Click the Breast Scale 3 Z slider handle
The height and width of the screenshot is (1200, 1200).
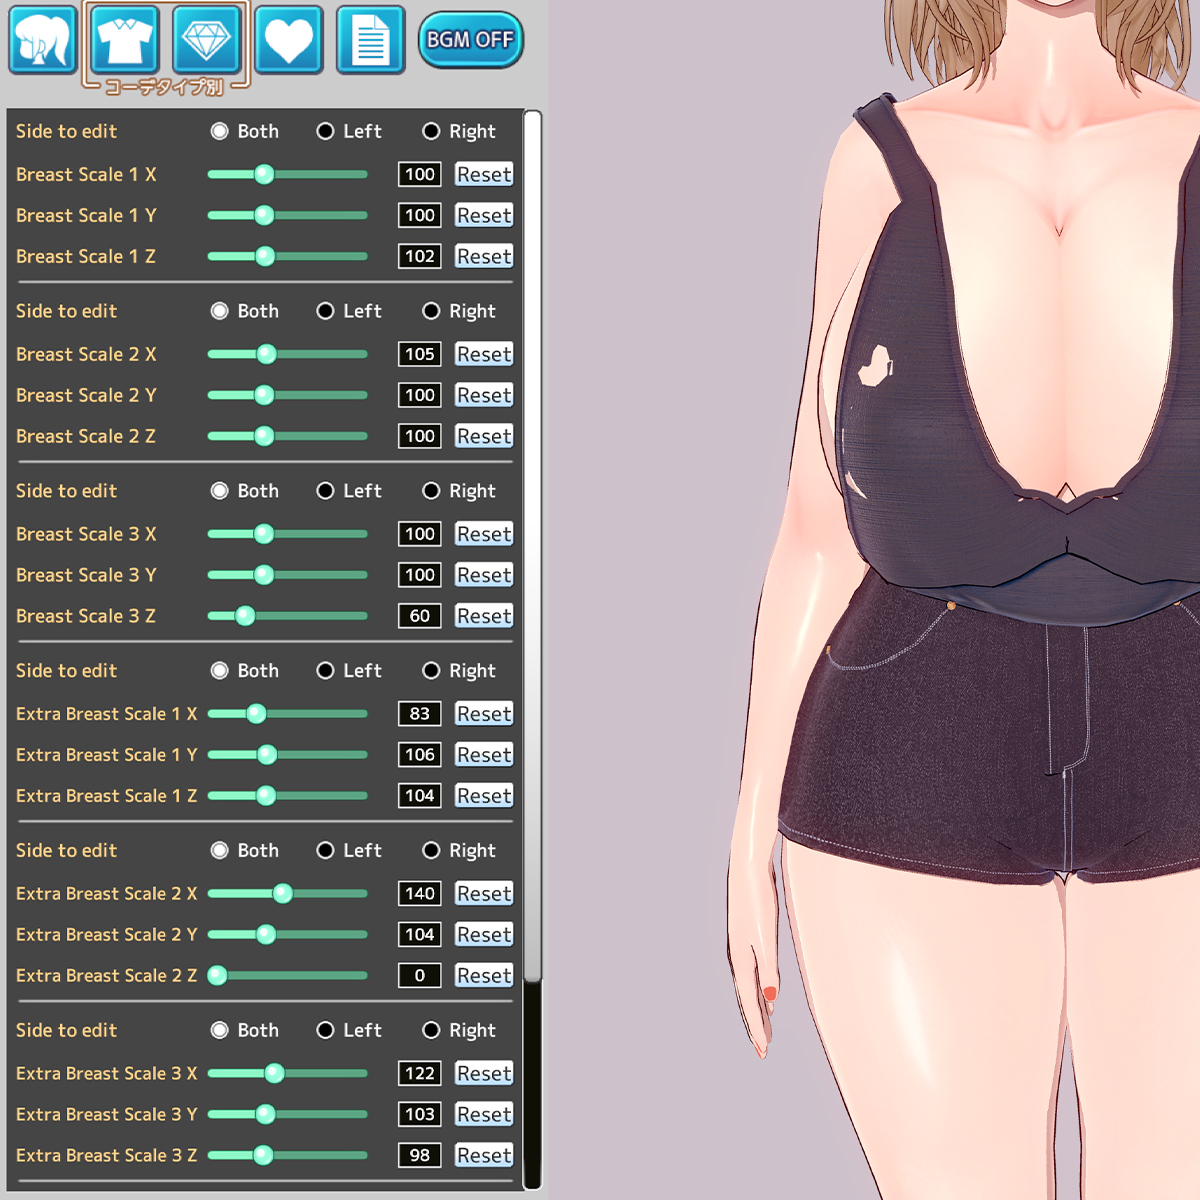coord(245,616)
